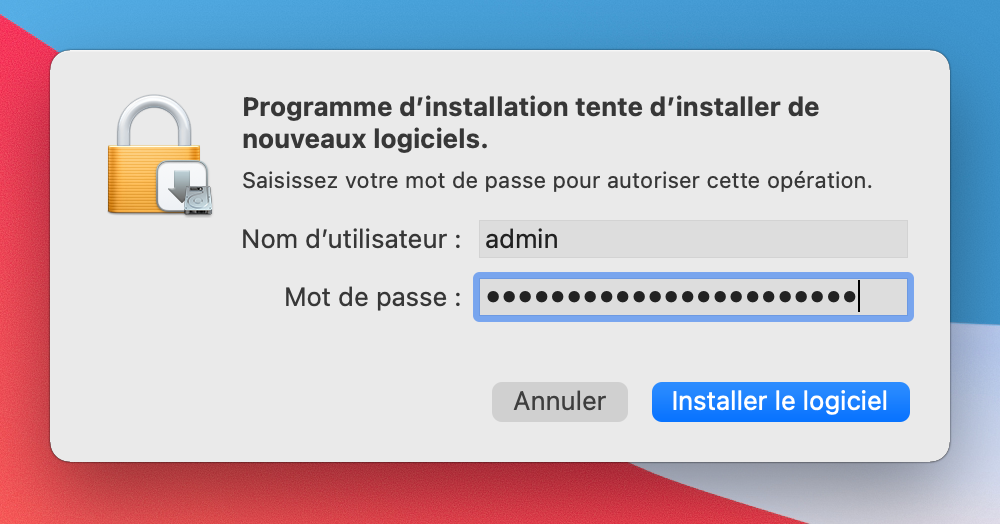Focus the Nom d'utilisateur field
The height and width of the screenshot is (524, 1000).
(692, 240)
